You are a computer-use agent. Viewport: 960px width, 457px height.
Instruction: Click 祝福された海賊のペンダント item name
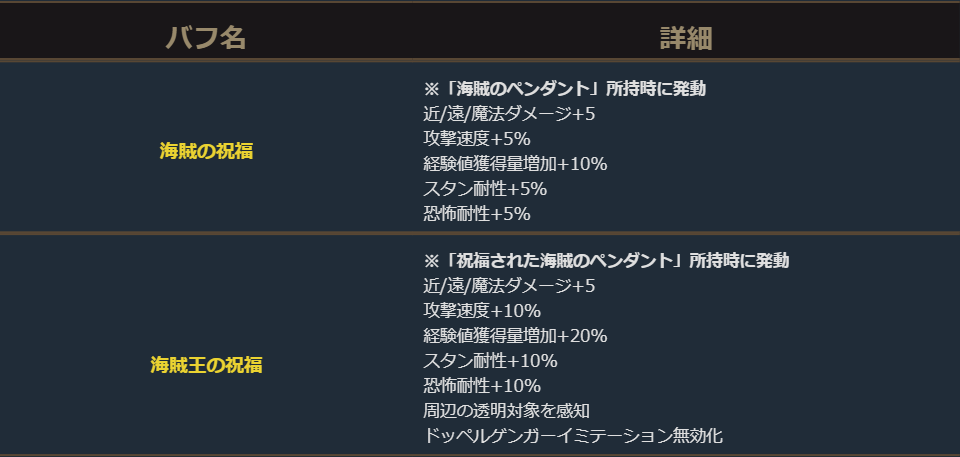coord(559,261)
